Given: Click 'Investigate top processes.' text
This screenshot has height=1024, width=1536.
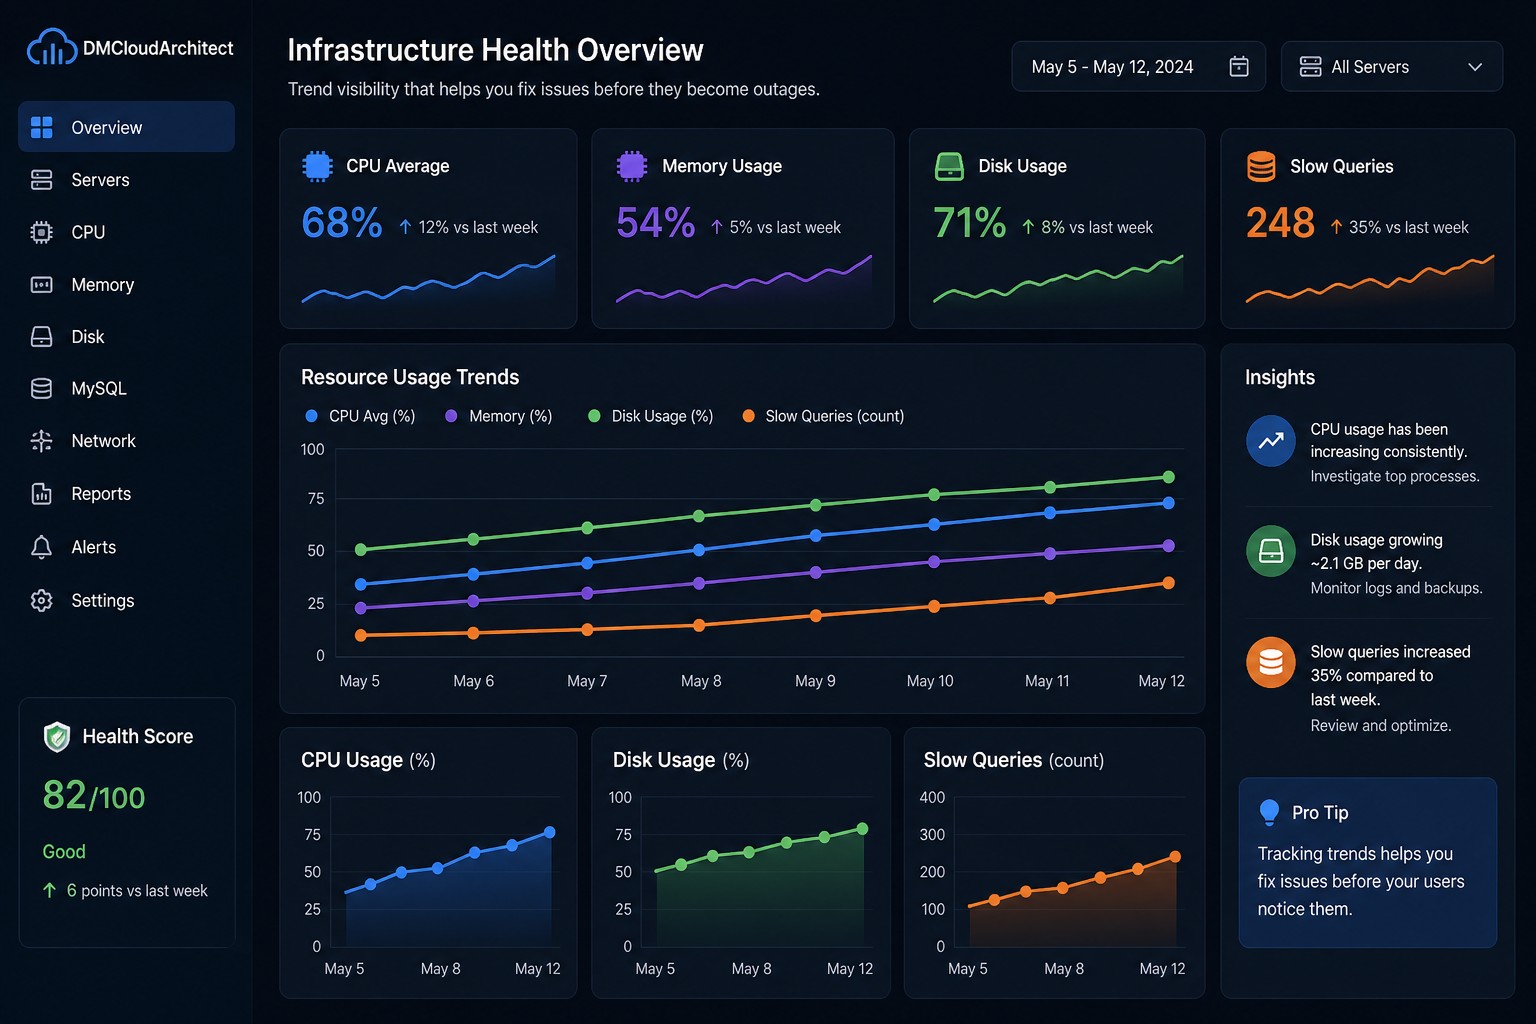Looking at the screenshot, I should (x=1395, y=476).
